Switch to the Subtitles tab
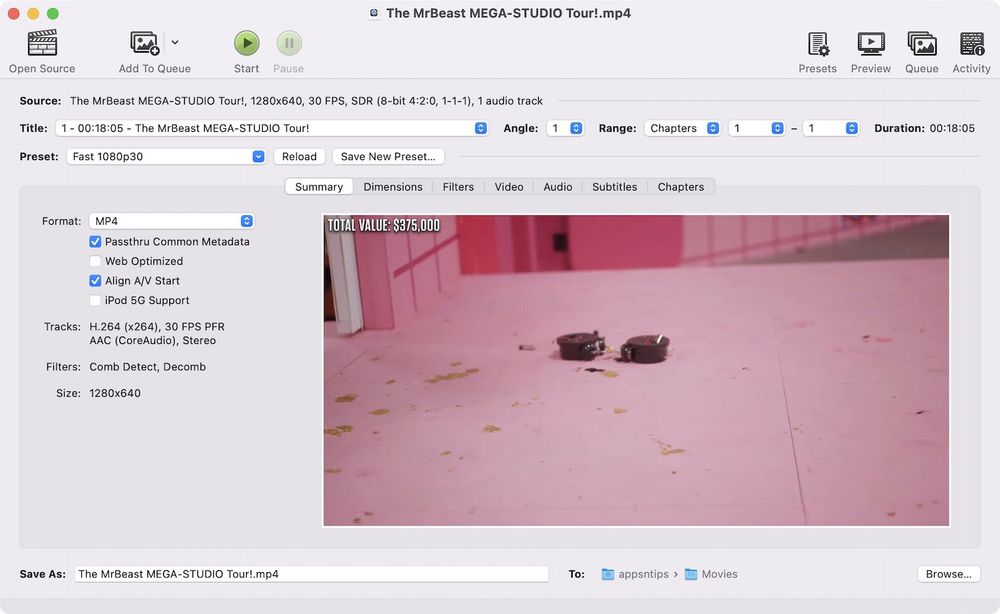 [614, 187]
